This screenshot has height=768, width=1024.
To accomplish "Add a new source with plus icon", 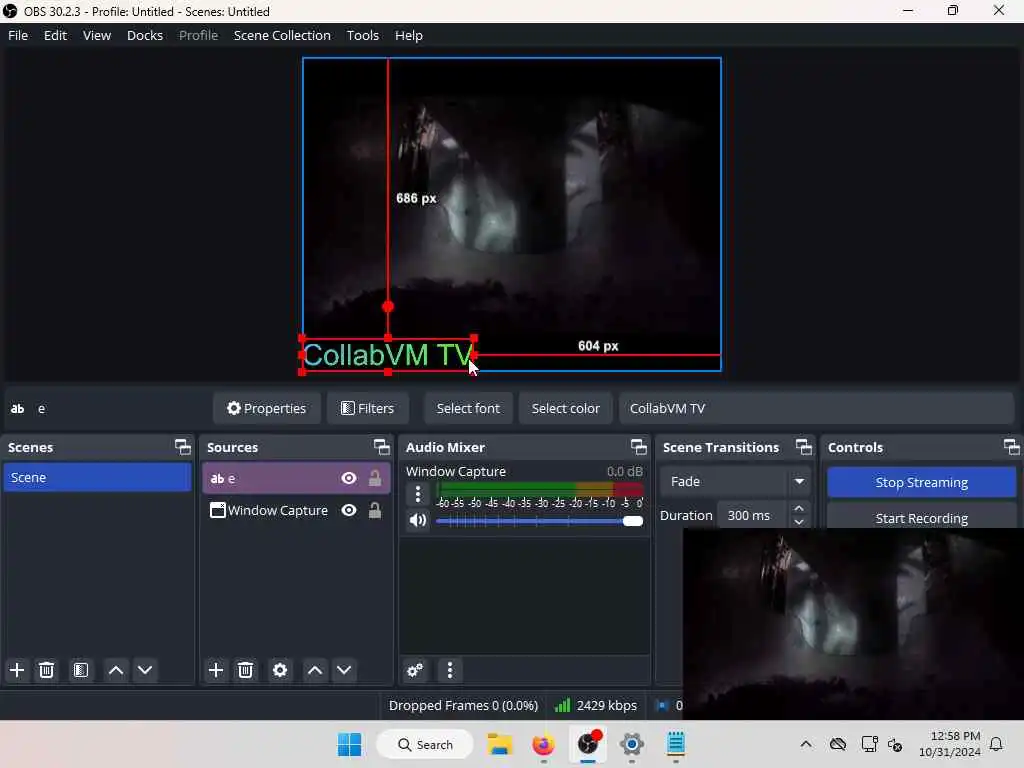I will 216,670.
